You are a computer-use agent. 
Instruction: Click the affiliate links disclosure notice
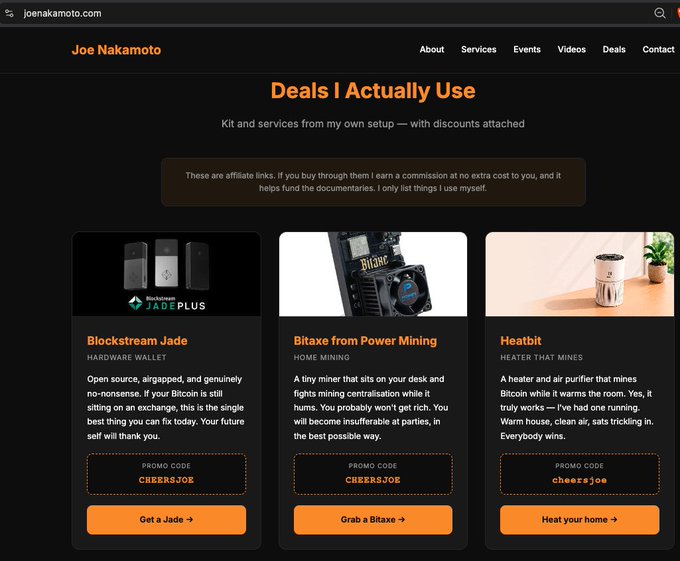[x=373, y=182]
